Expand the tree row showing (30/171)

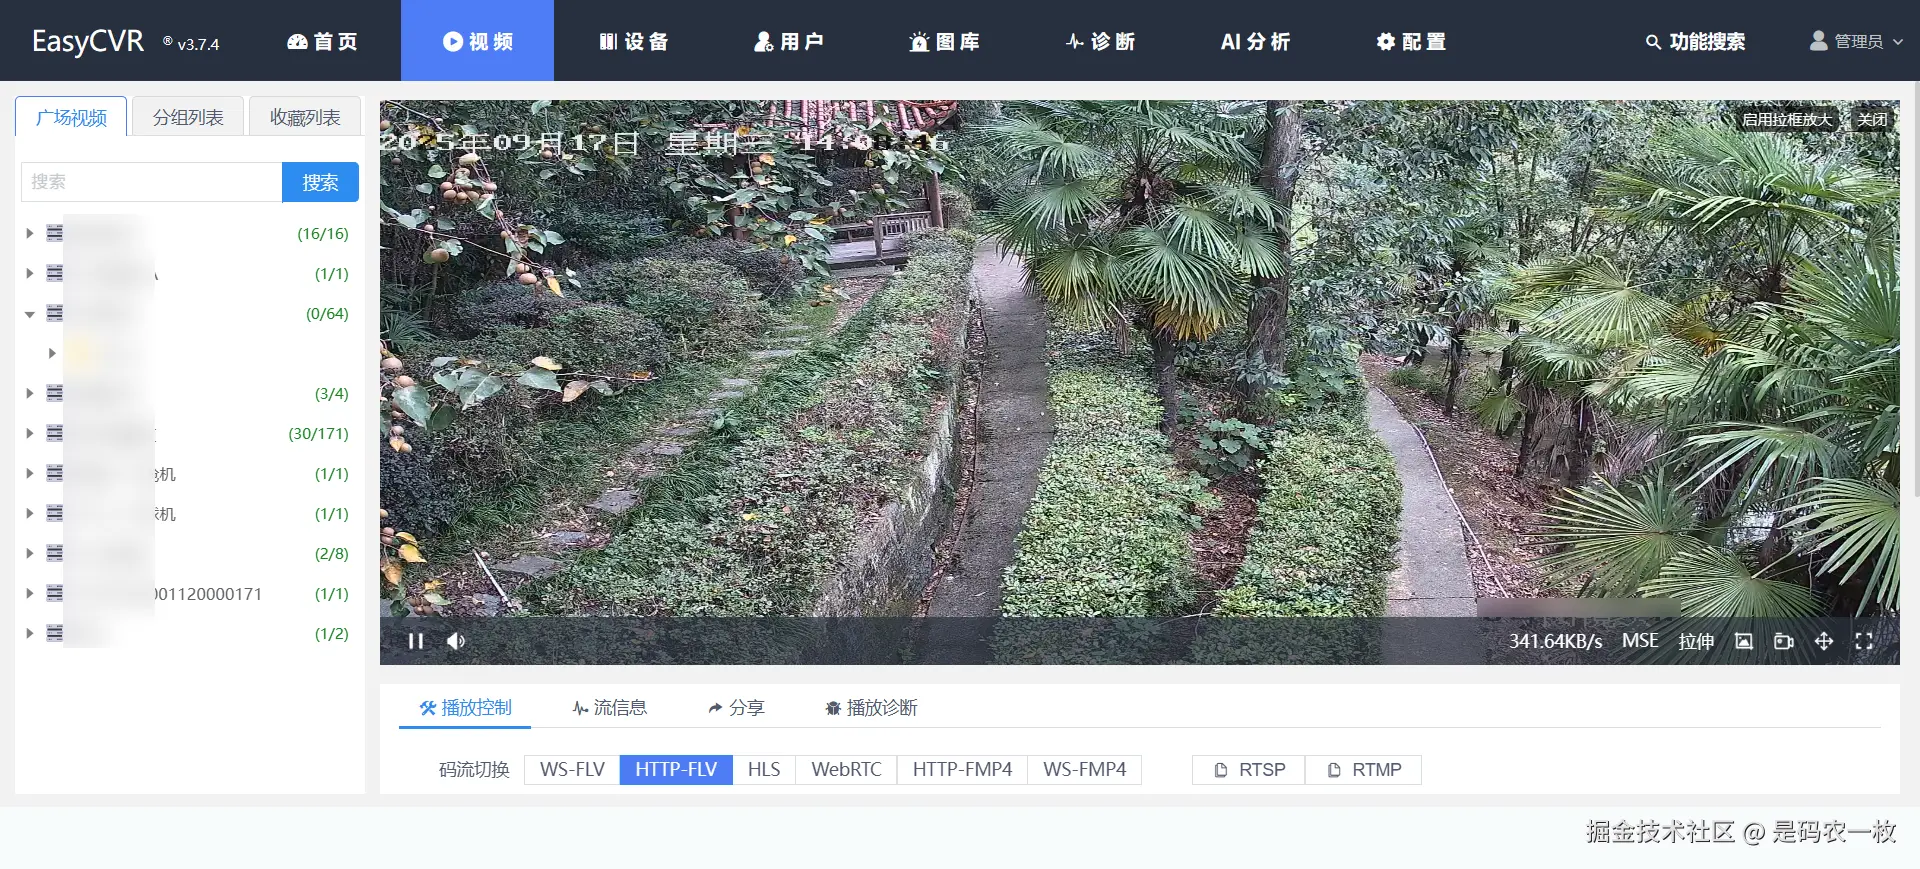[x=30, y=433]
